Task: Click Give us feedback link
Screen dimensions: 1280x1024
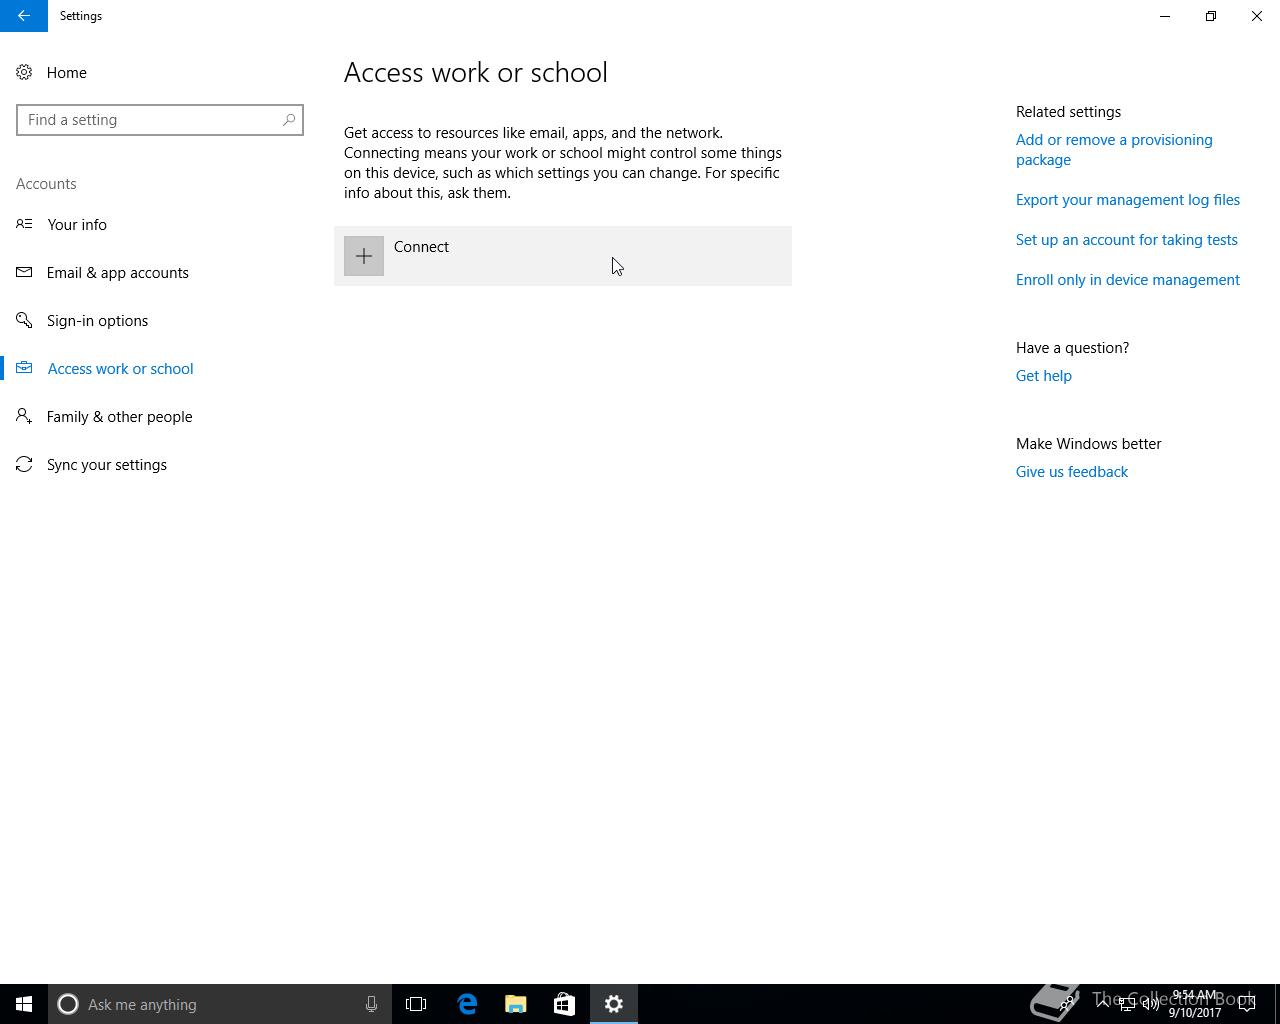Action: click(1072, 472)
